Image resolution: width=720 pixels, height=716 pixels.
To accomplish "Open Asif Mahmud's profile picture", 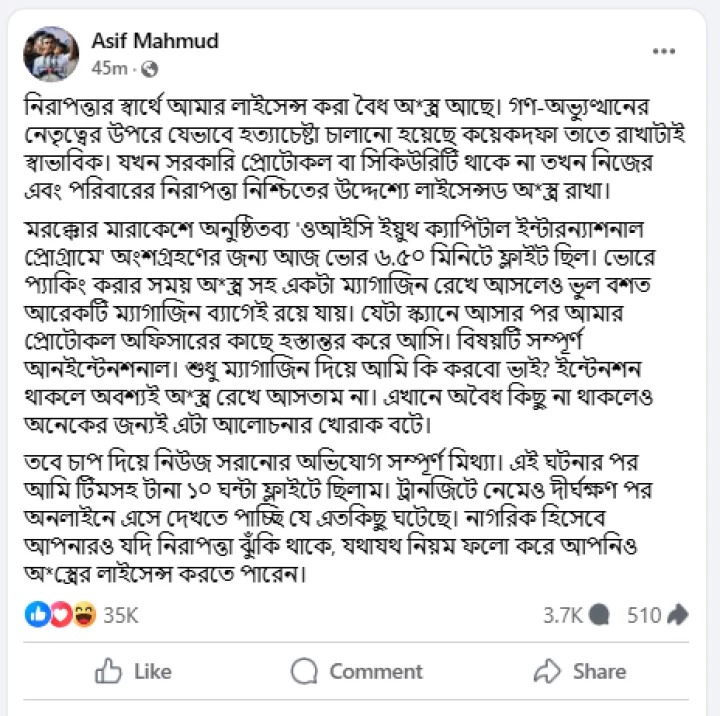I will pos(51,54).
